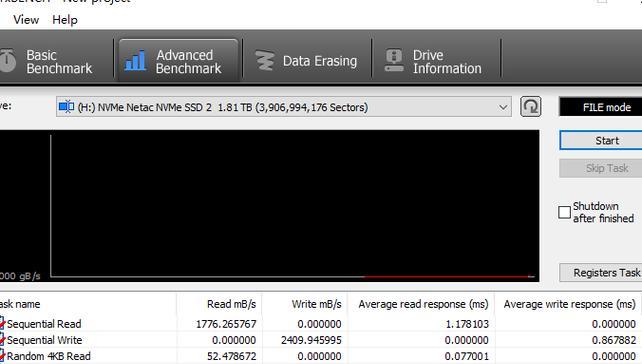
Task: Click the Write mB/s column header
Action: click(305, 304)
